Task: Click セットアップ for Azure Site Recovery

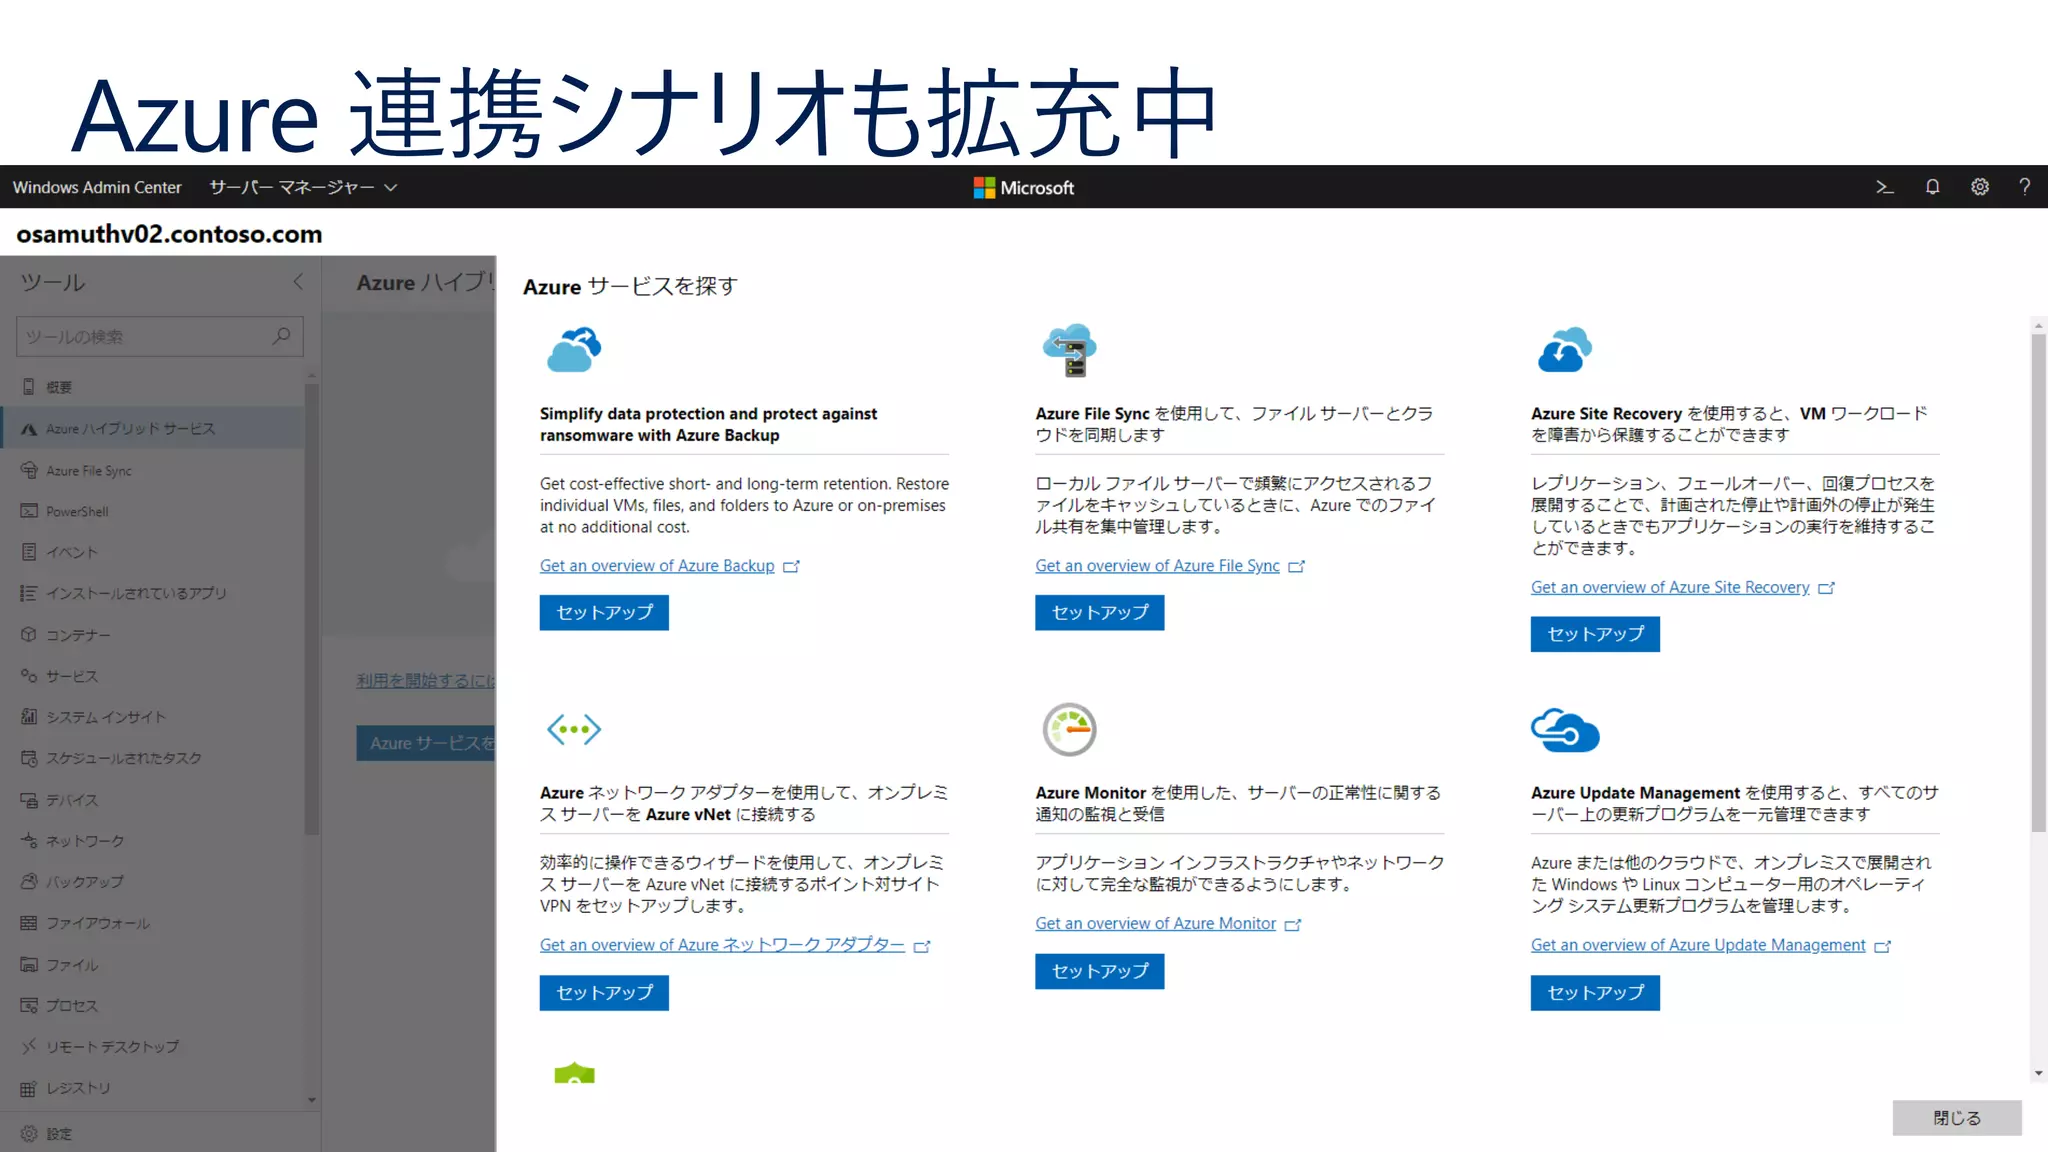Action: click(1595, 634)
